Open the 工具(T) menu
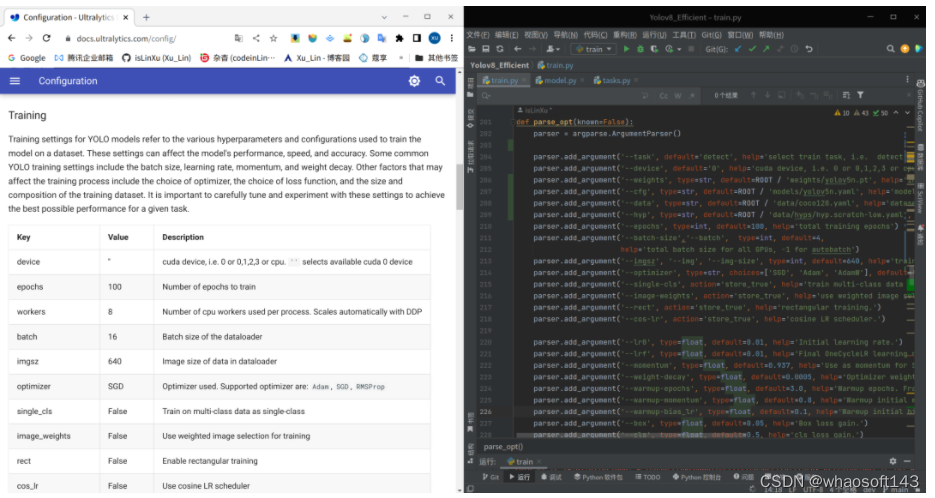 click(684, 35)
